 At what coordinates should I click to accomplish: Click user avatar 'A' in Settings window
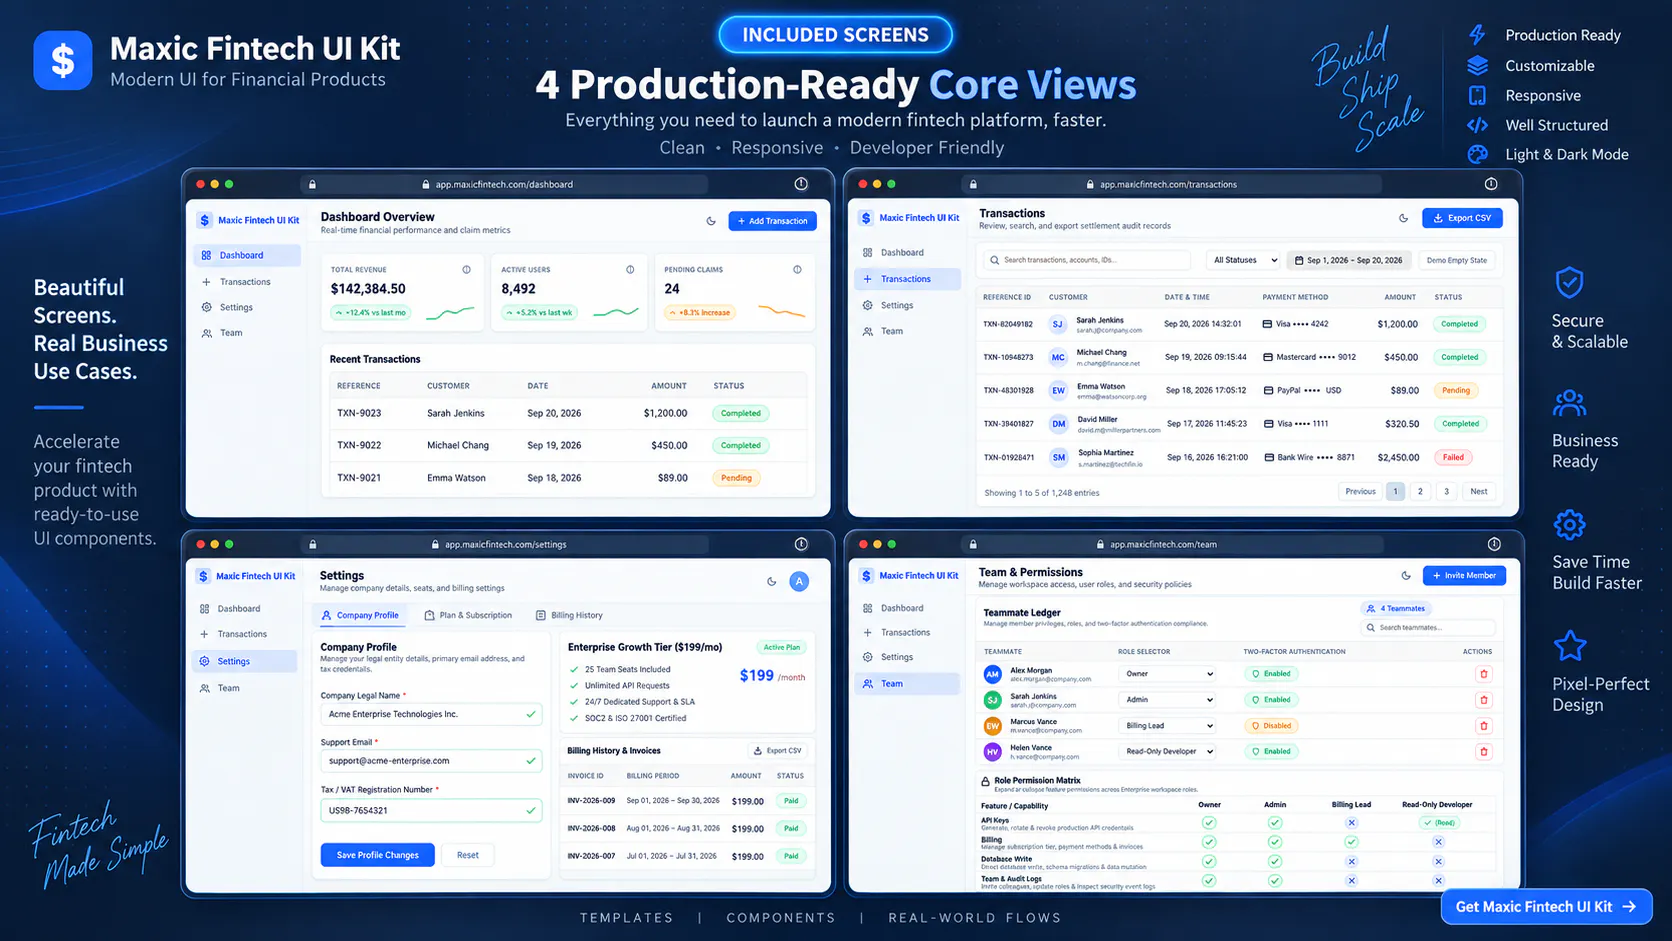coord(799,581)
